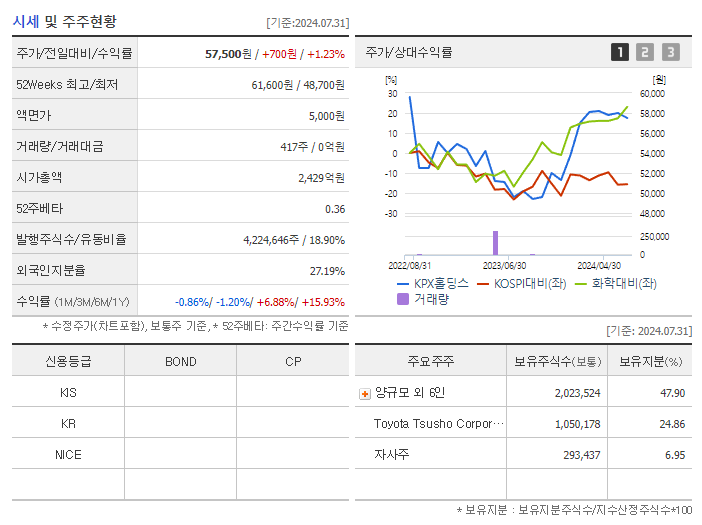Click the 52Weeks 최고/최저 row label
Viewport: 702px width, 525px height.
[67, 85]
